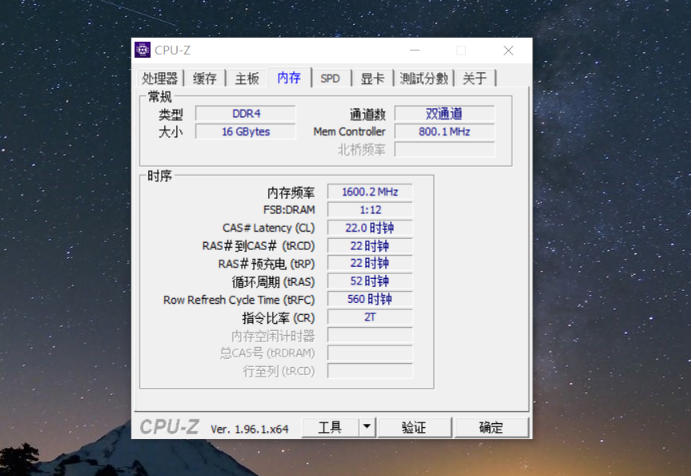Click the empty 北桥频率 field

click(x=444, y=150)
